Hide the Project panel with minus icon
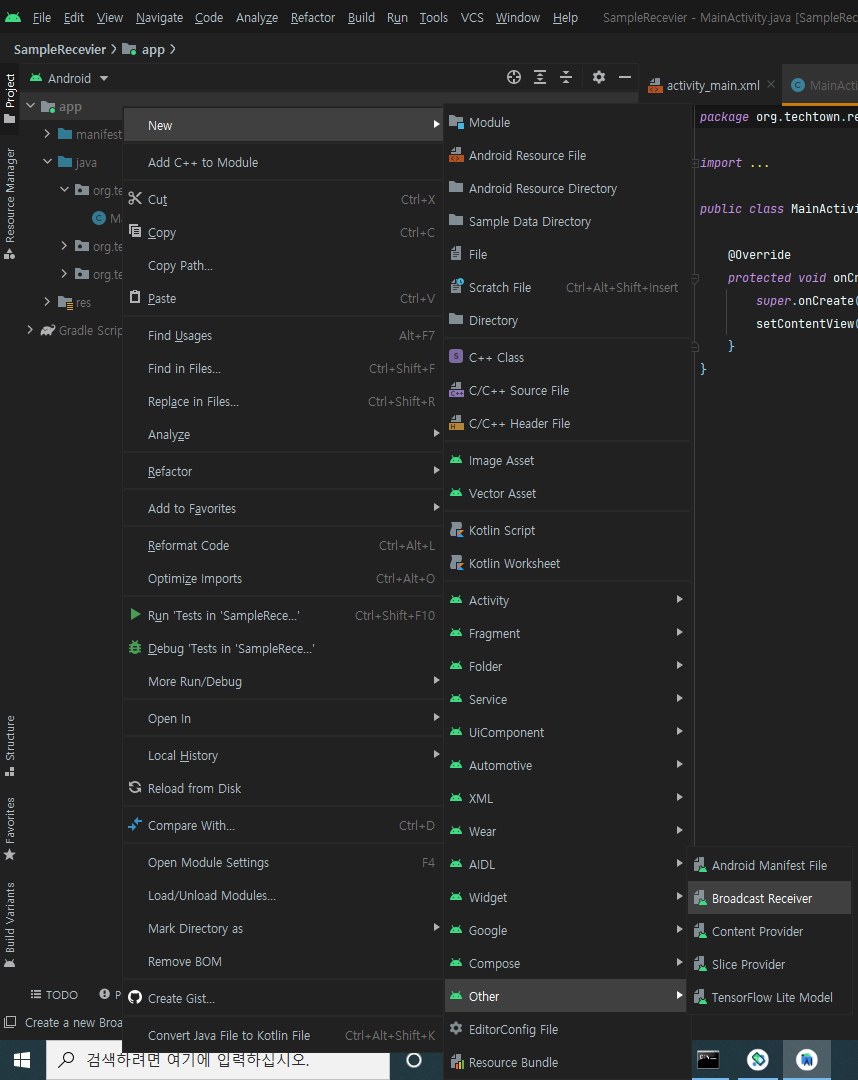858x1080 pixels. pos(625,77)
